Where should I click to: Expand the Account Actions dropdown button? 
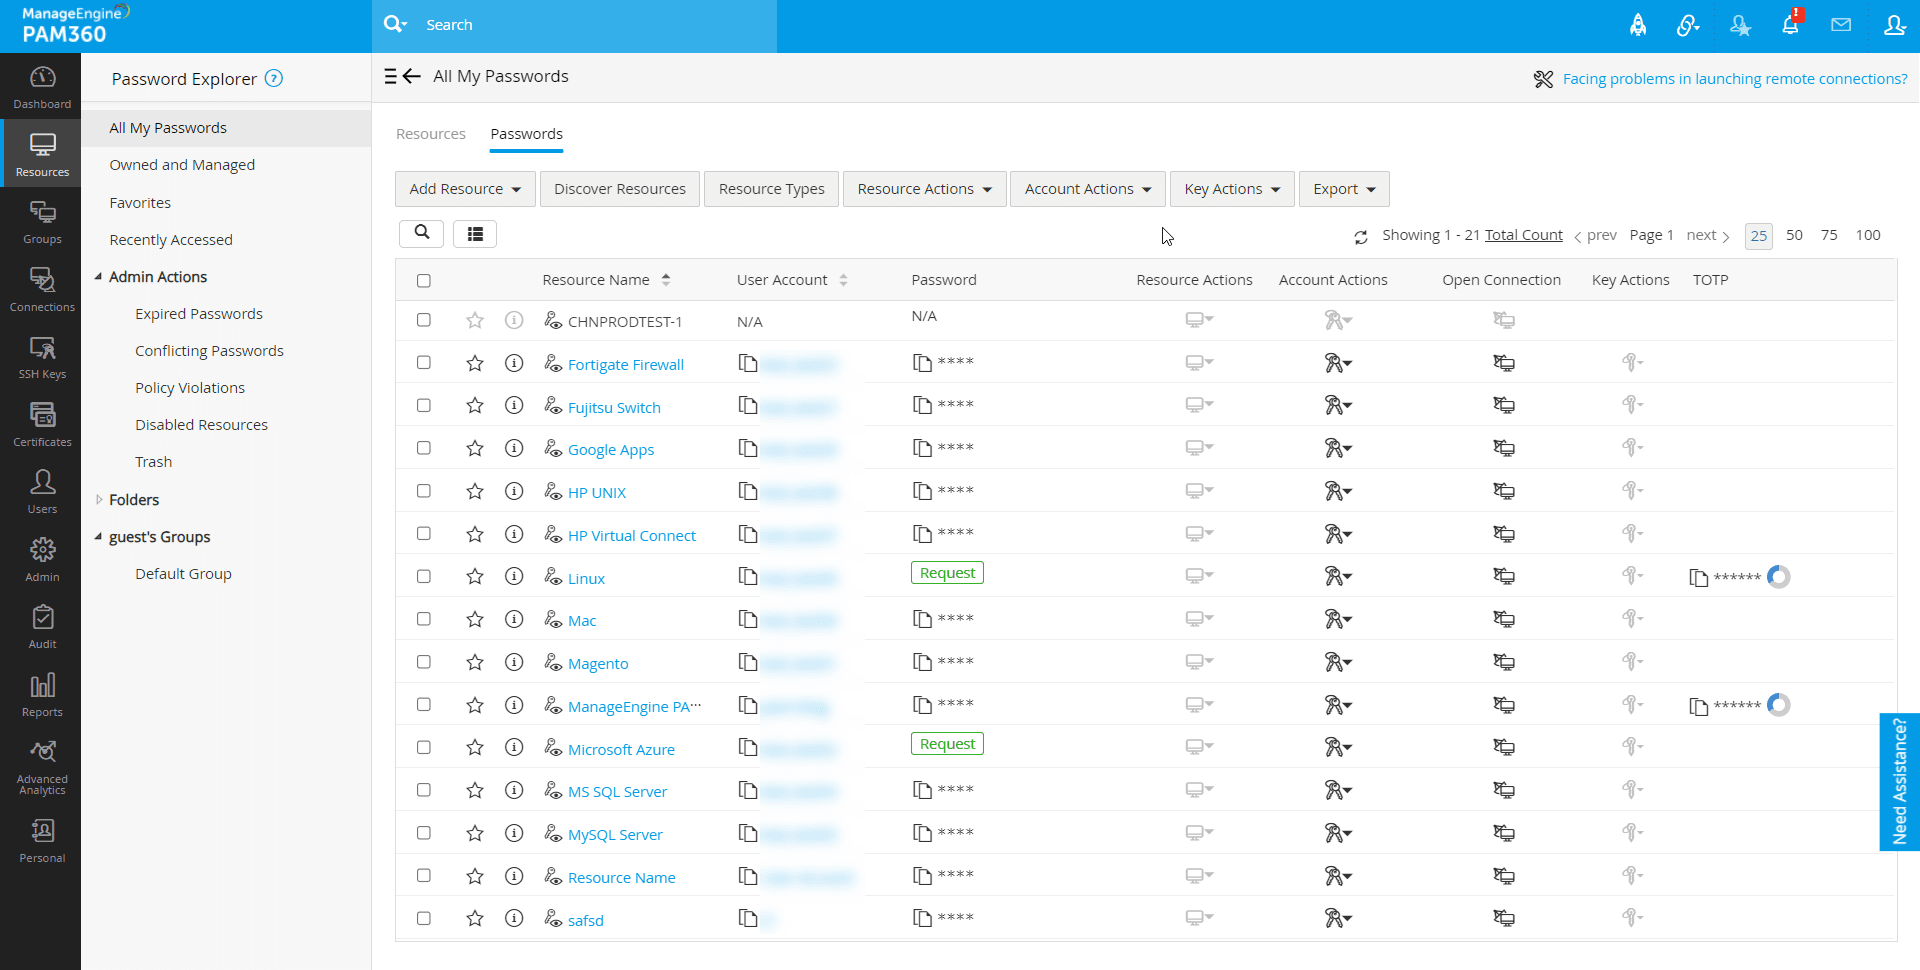1087,189
